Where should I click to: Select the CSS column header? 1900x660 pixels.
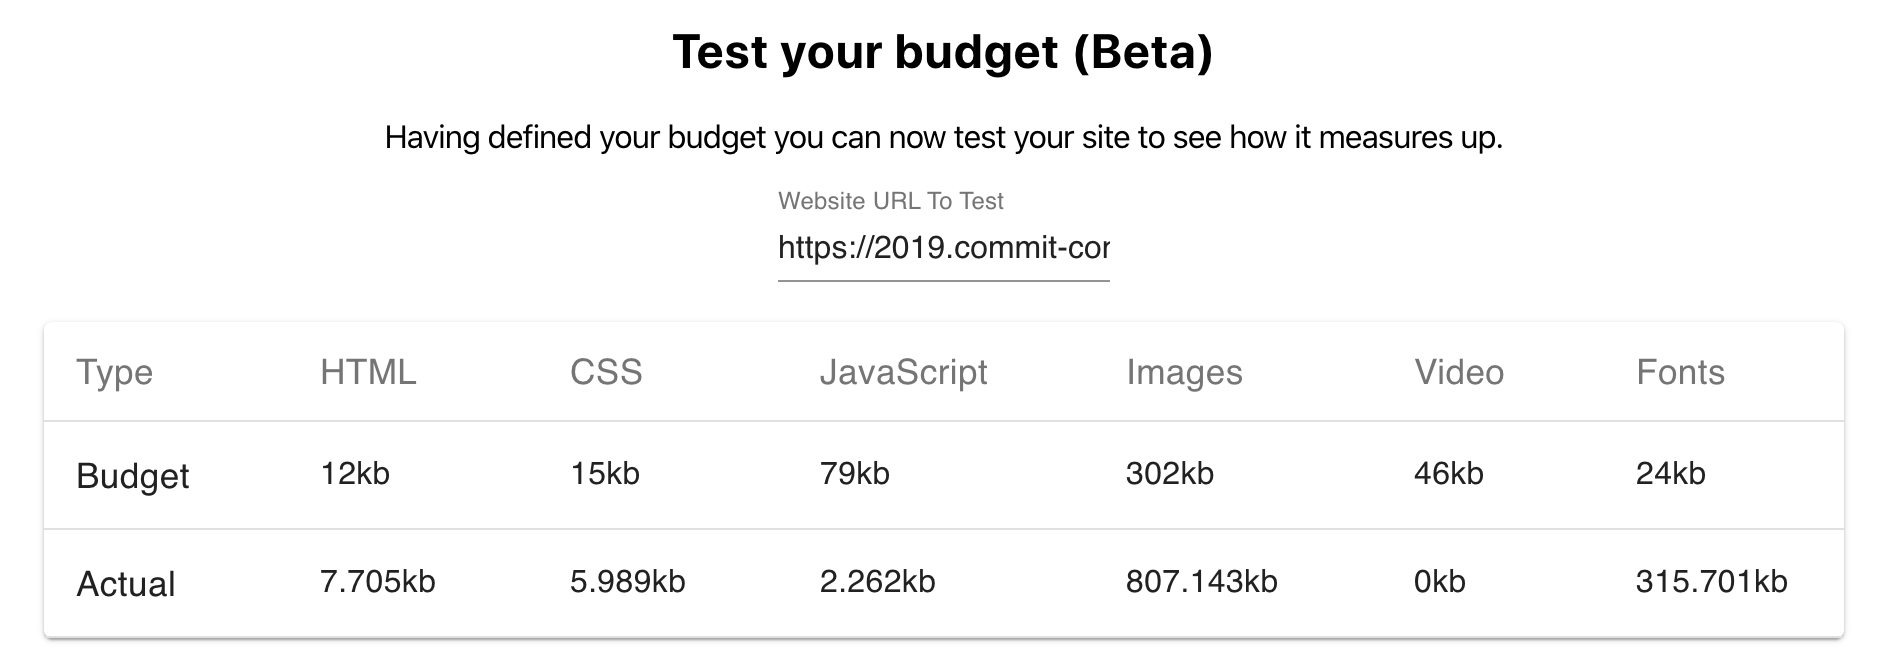pos(606,372)
